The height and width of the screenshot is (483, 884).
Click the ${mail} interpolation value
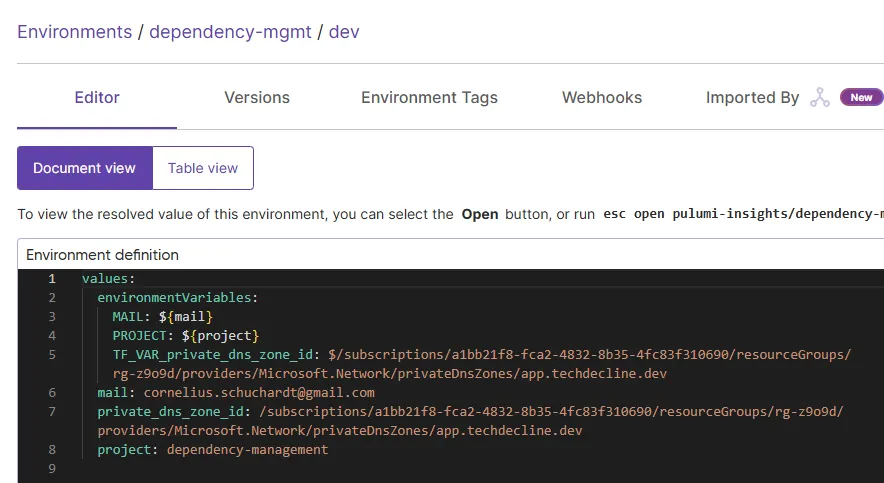[185, 316]
